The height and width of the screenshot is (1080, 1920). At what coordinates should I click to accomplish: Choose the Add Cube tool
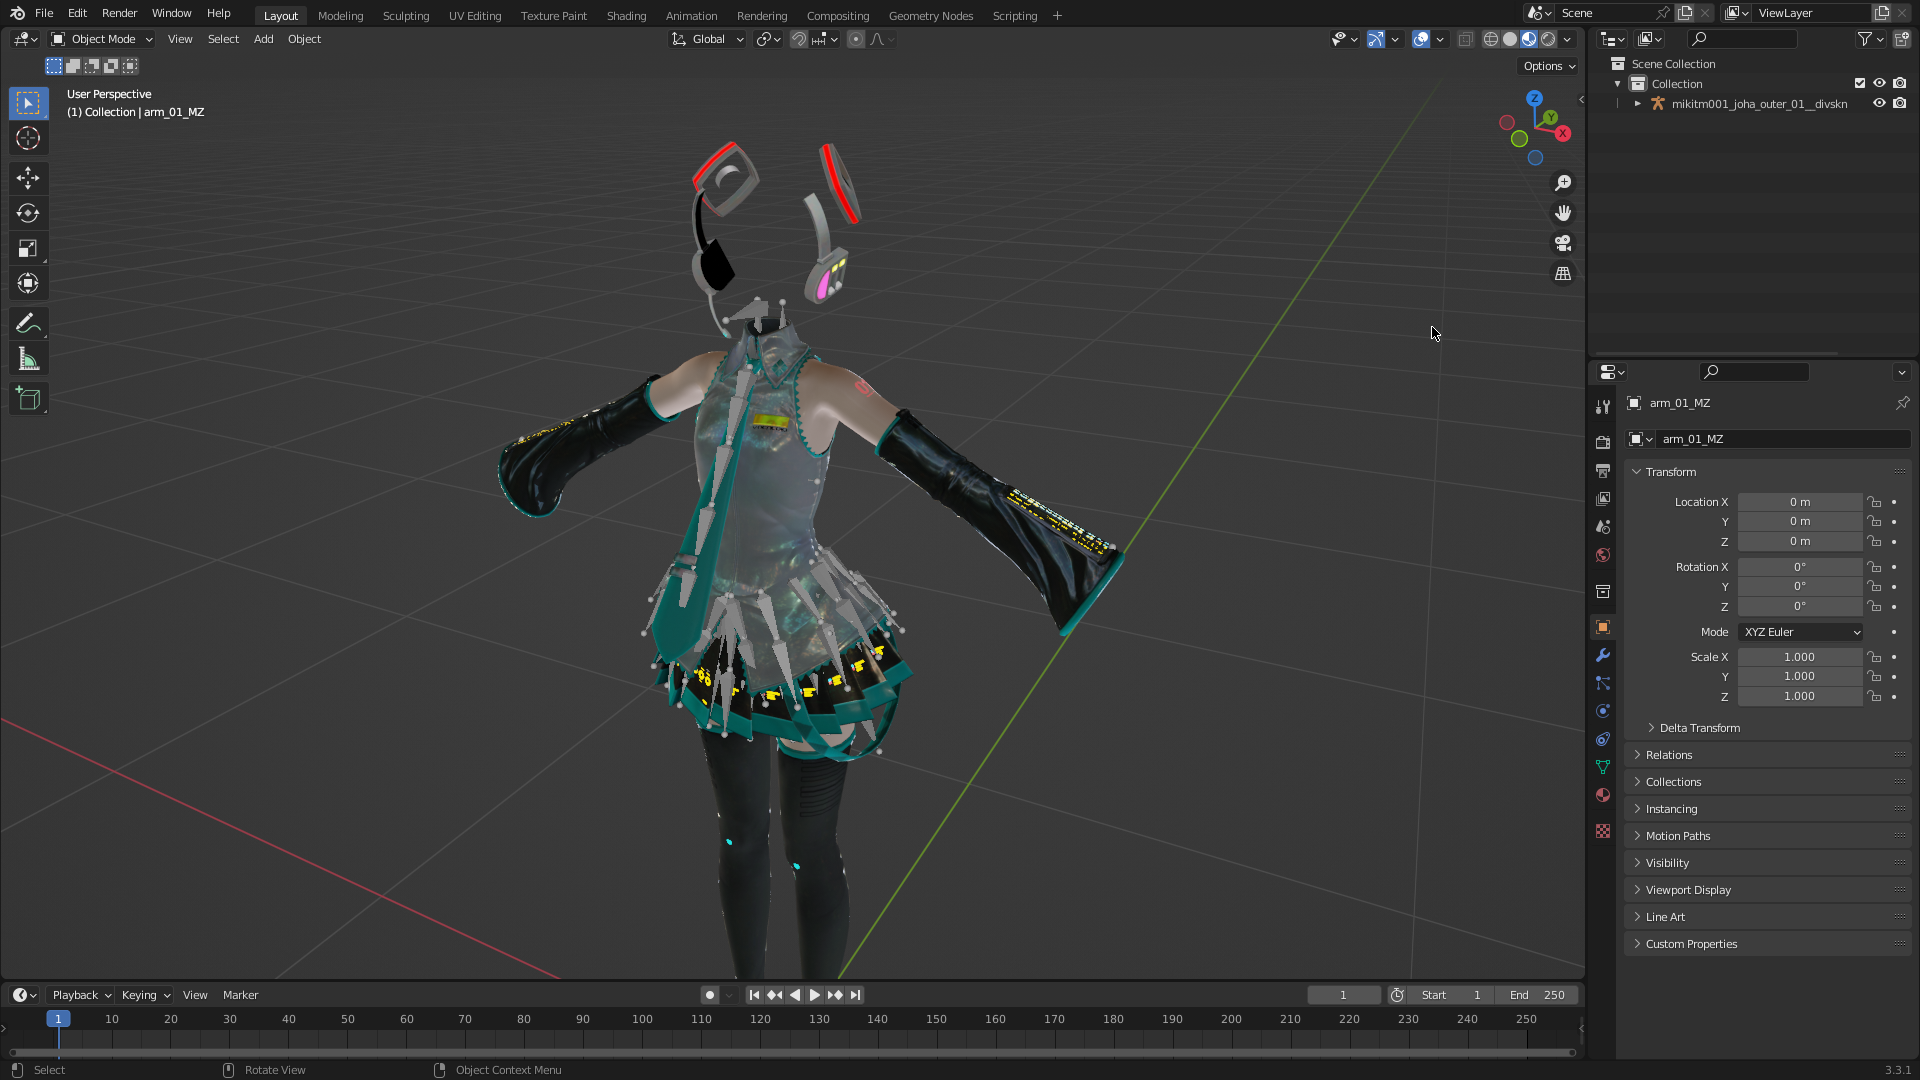28,399
